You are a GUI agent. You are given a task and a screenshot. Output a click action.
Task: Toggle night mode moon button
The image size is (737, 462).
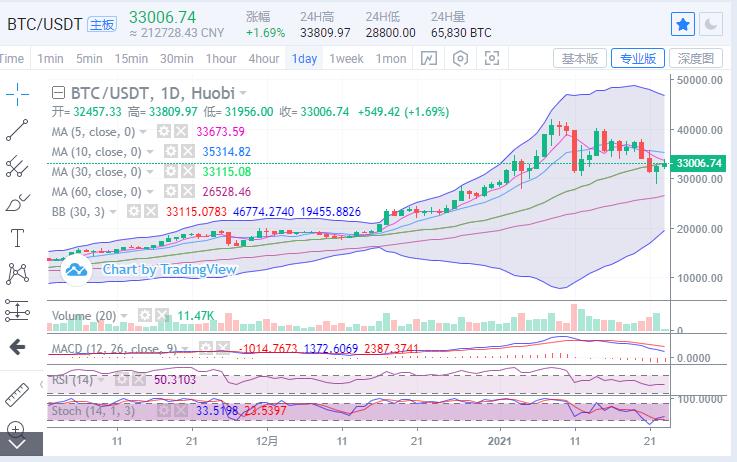711,24
